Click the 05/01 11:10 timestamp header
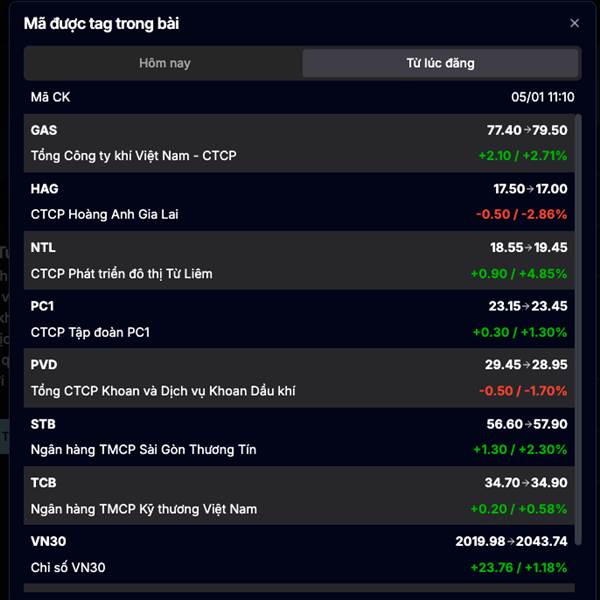 542,97
